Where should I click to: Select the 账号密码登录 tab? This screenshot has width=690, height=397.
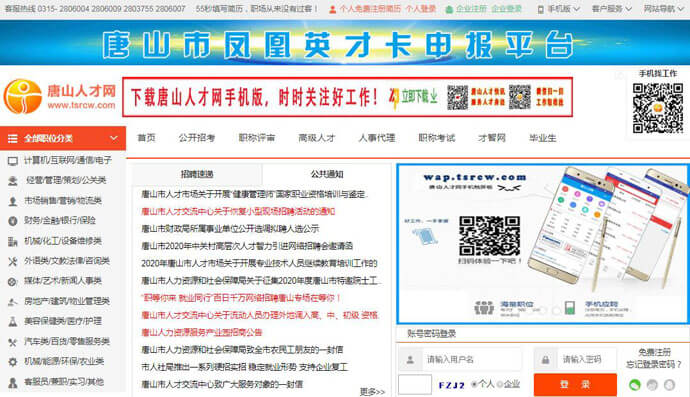click(x=431, y=334)
